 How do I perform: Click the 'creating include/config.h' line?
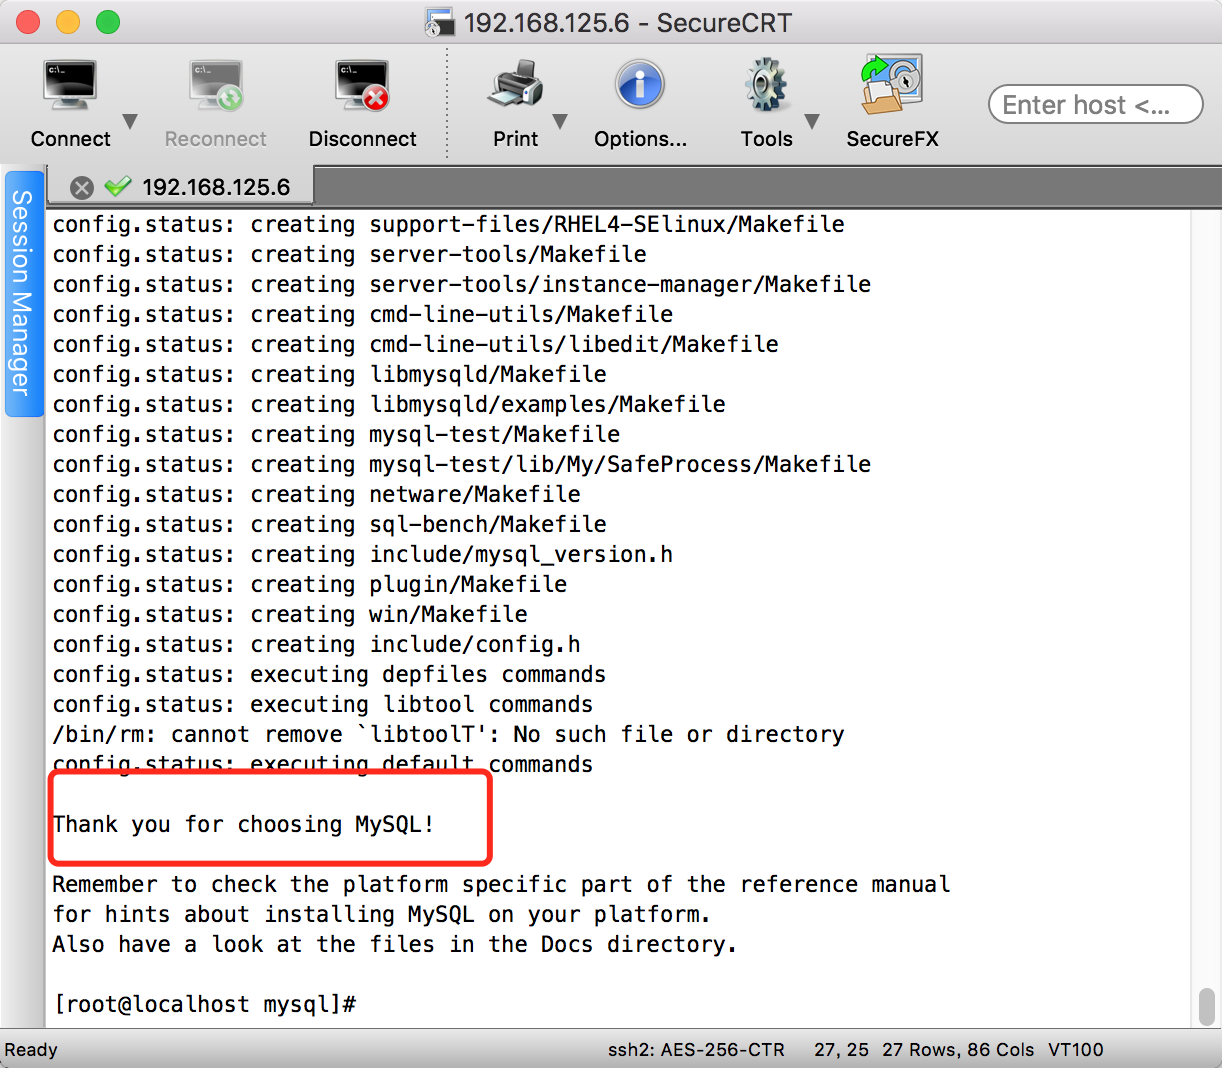(317, 644)
